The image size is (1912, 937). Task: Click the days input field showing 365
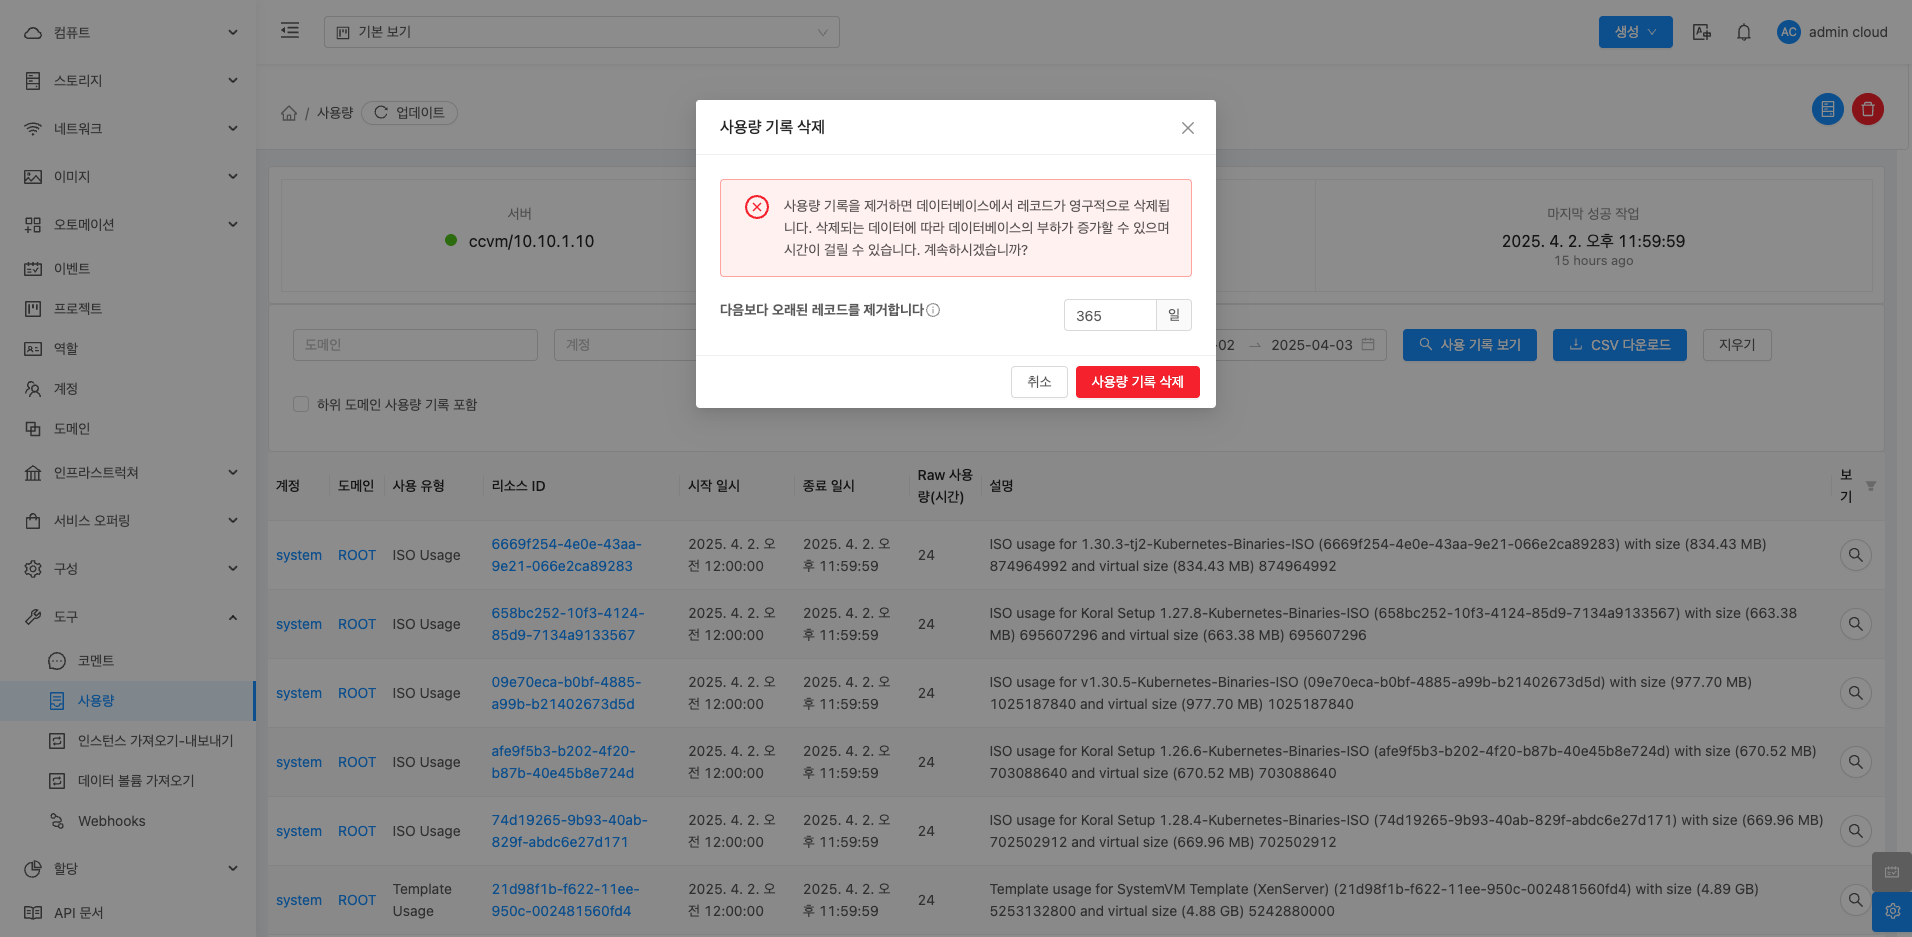click(1110, 315)
